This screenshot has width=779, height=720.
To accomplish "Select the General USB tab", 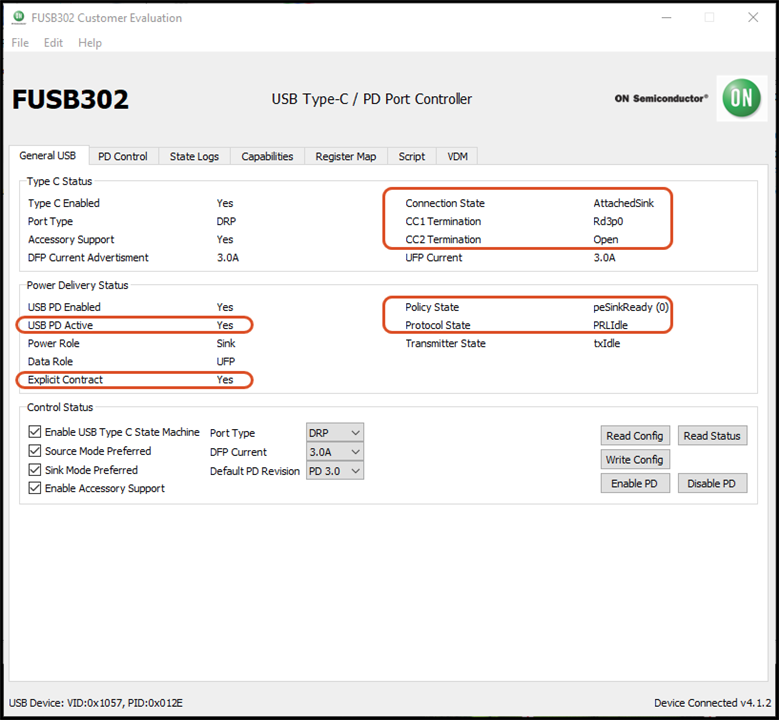I will [x=48, y=156].
